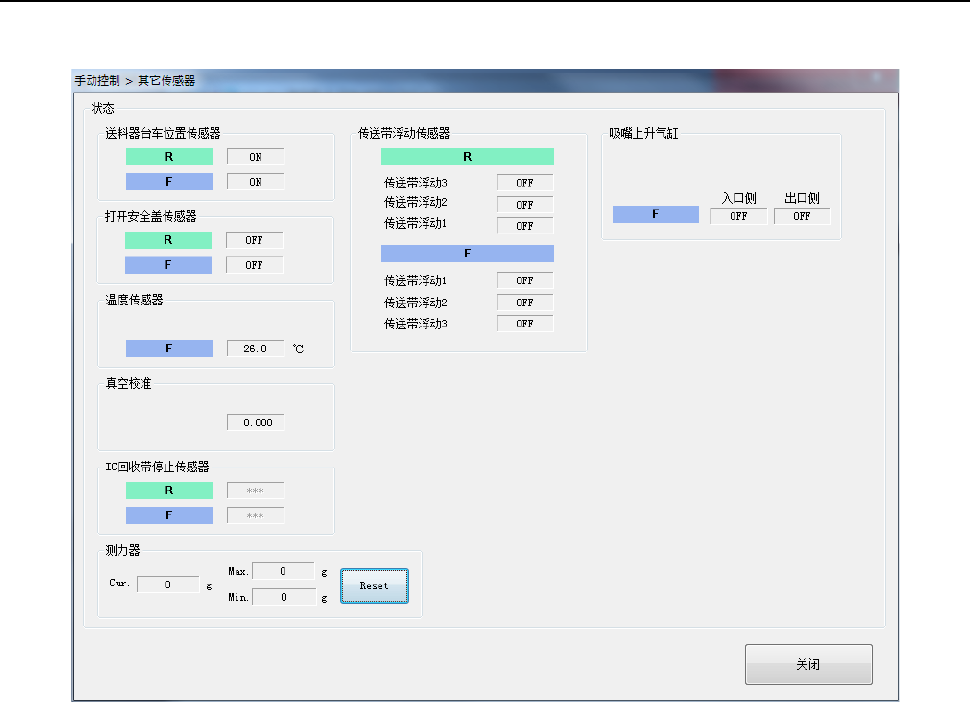The width and height of the screenshot is (970, 702).
Task: Click the 状态 group label
Action: 103,108
